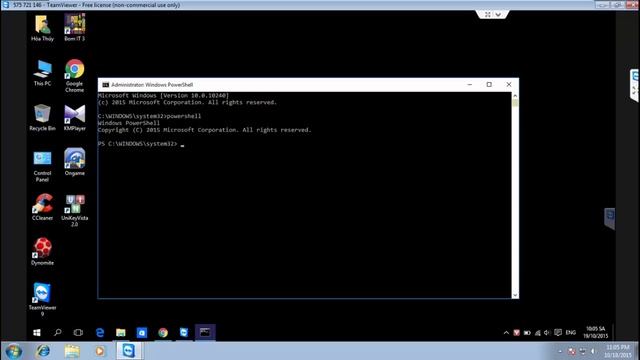Launch the KMPlayer desktop shortcut
This screenshot has width=640, height=360.
click(75, 118)
